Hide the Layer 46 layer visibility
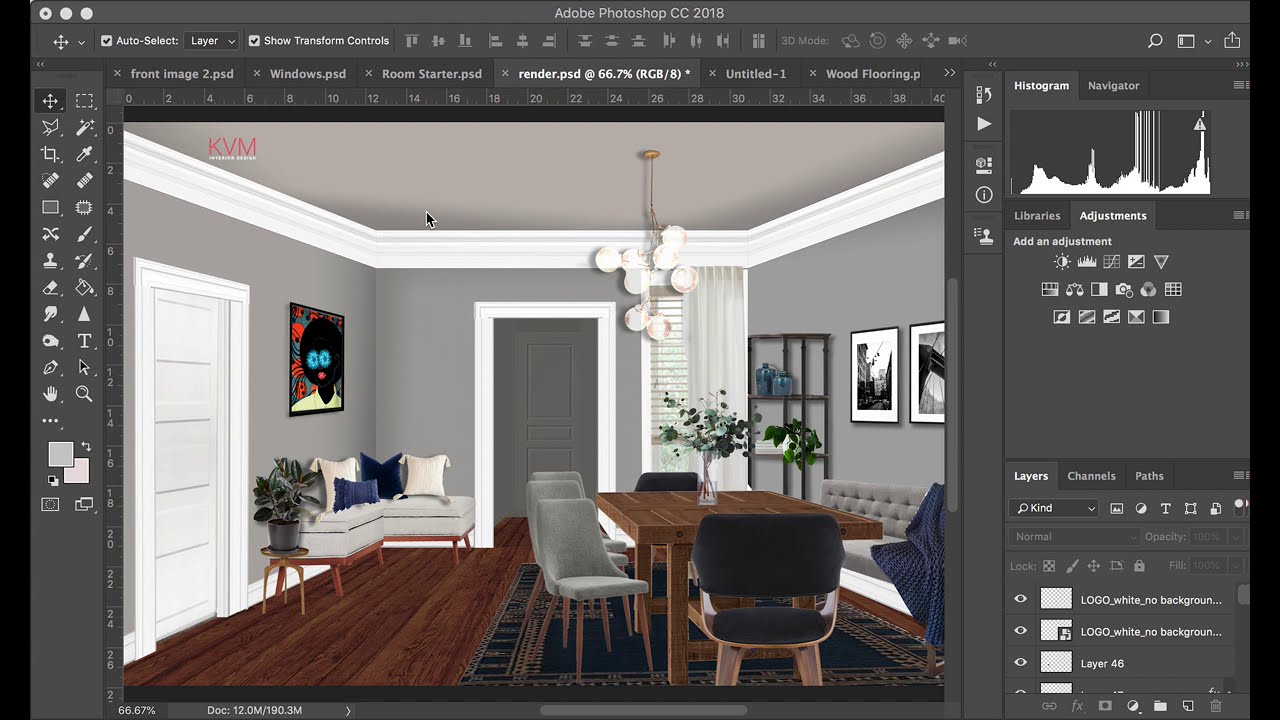 tap(1020, 662)
